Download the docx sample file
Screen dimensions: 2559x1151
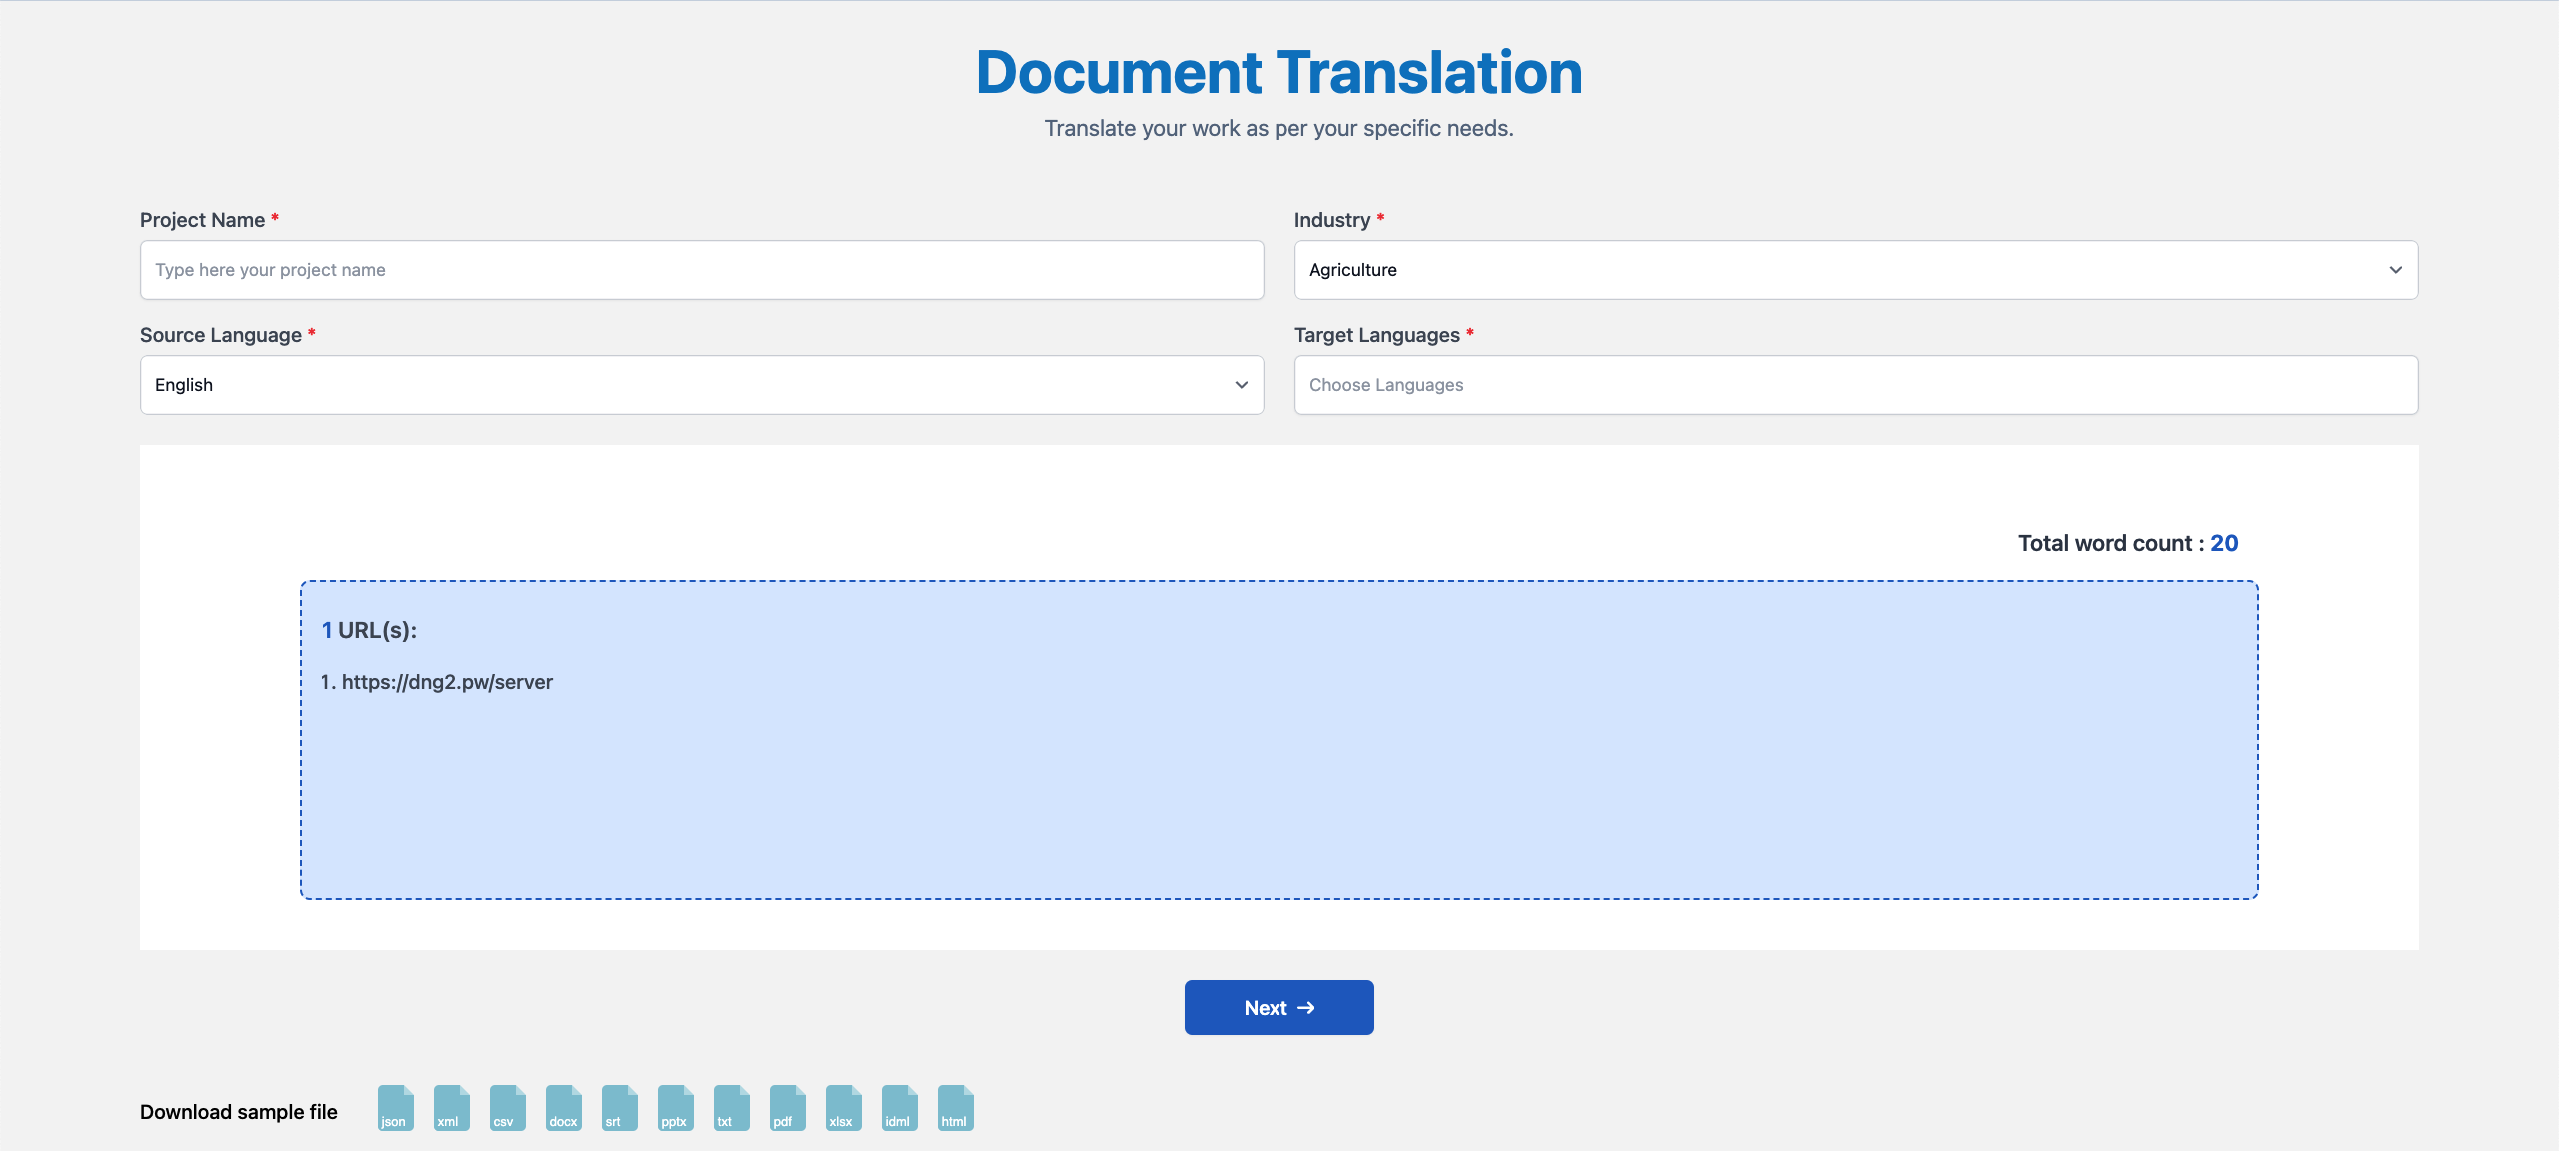tap(563, 1108)
